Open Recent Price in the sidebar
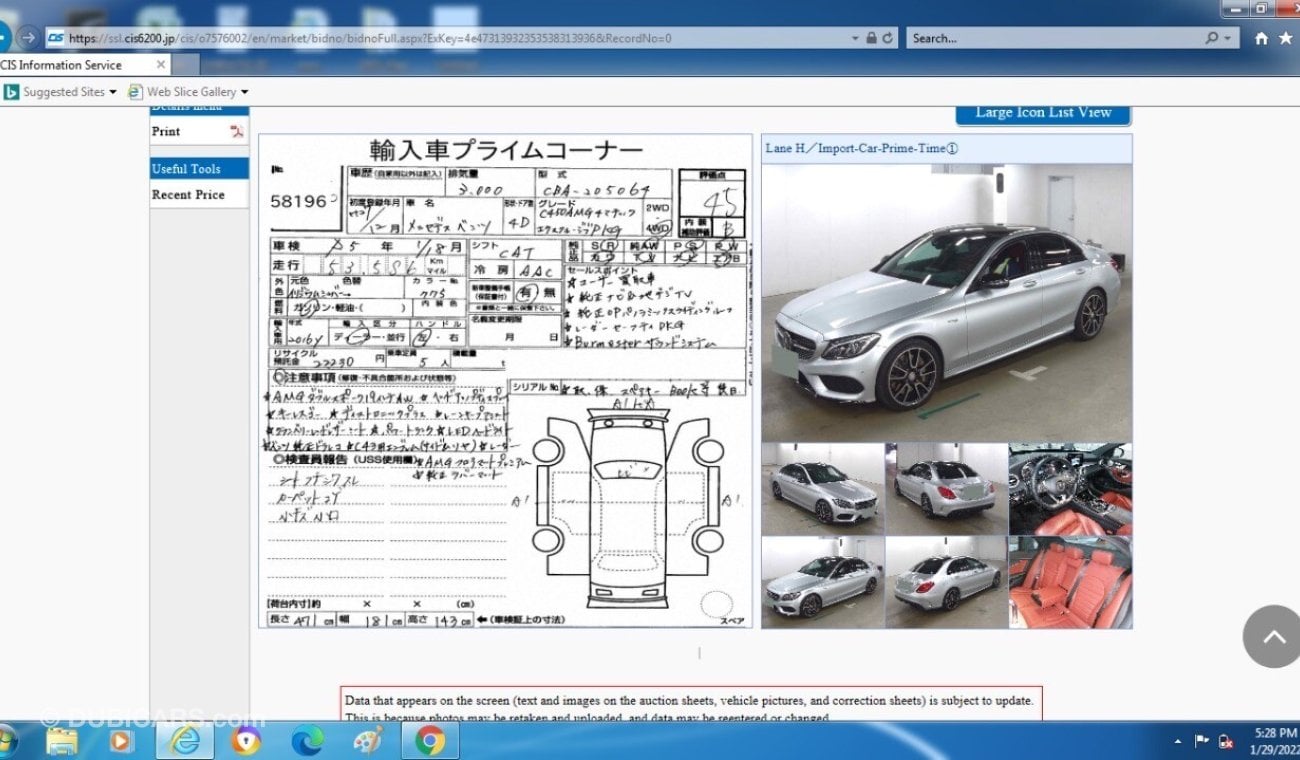The image size is (1300, 760). [188, 195]
